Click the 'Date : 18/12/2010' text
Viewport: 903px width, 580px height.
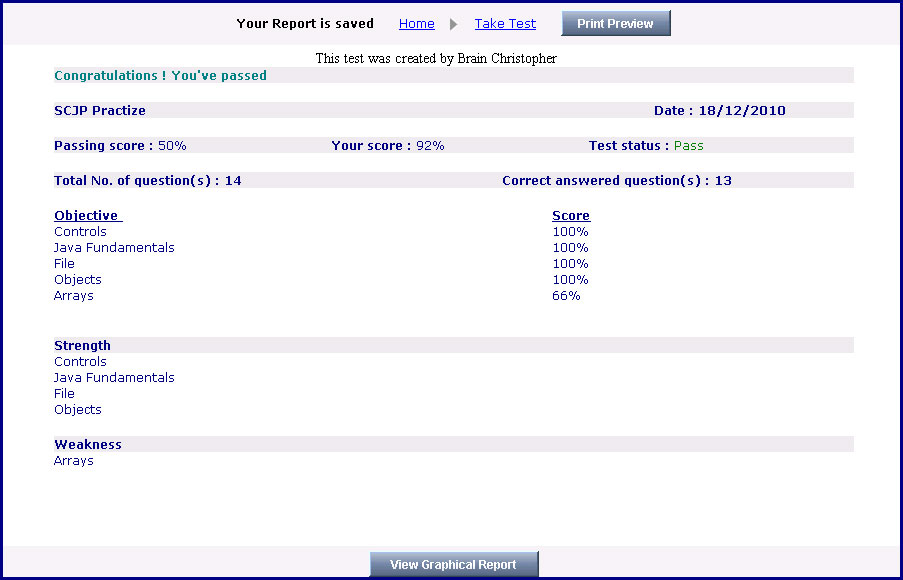point(719,111)
